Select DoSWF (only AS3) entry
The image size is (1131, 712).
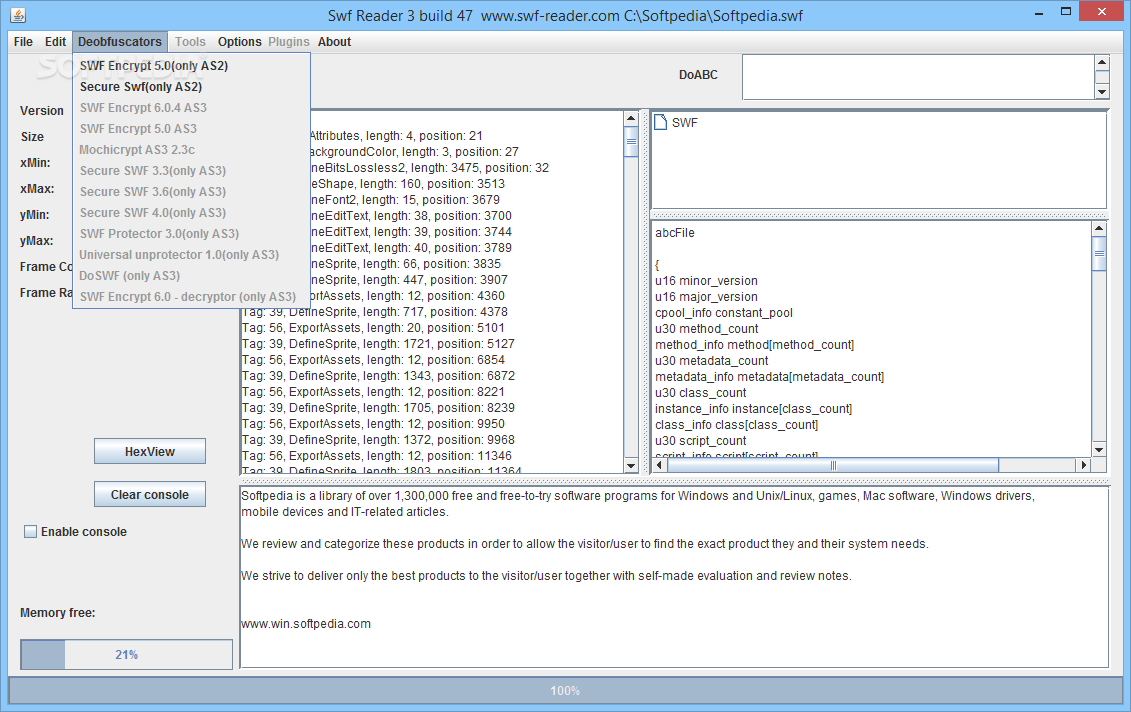pyautogui.click(x=191, y=275)
